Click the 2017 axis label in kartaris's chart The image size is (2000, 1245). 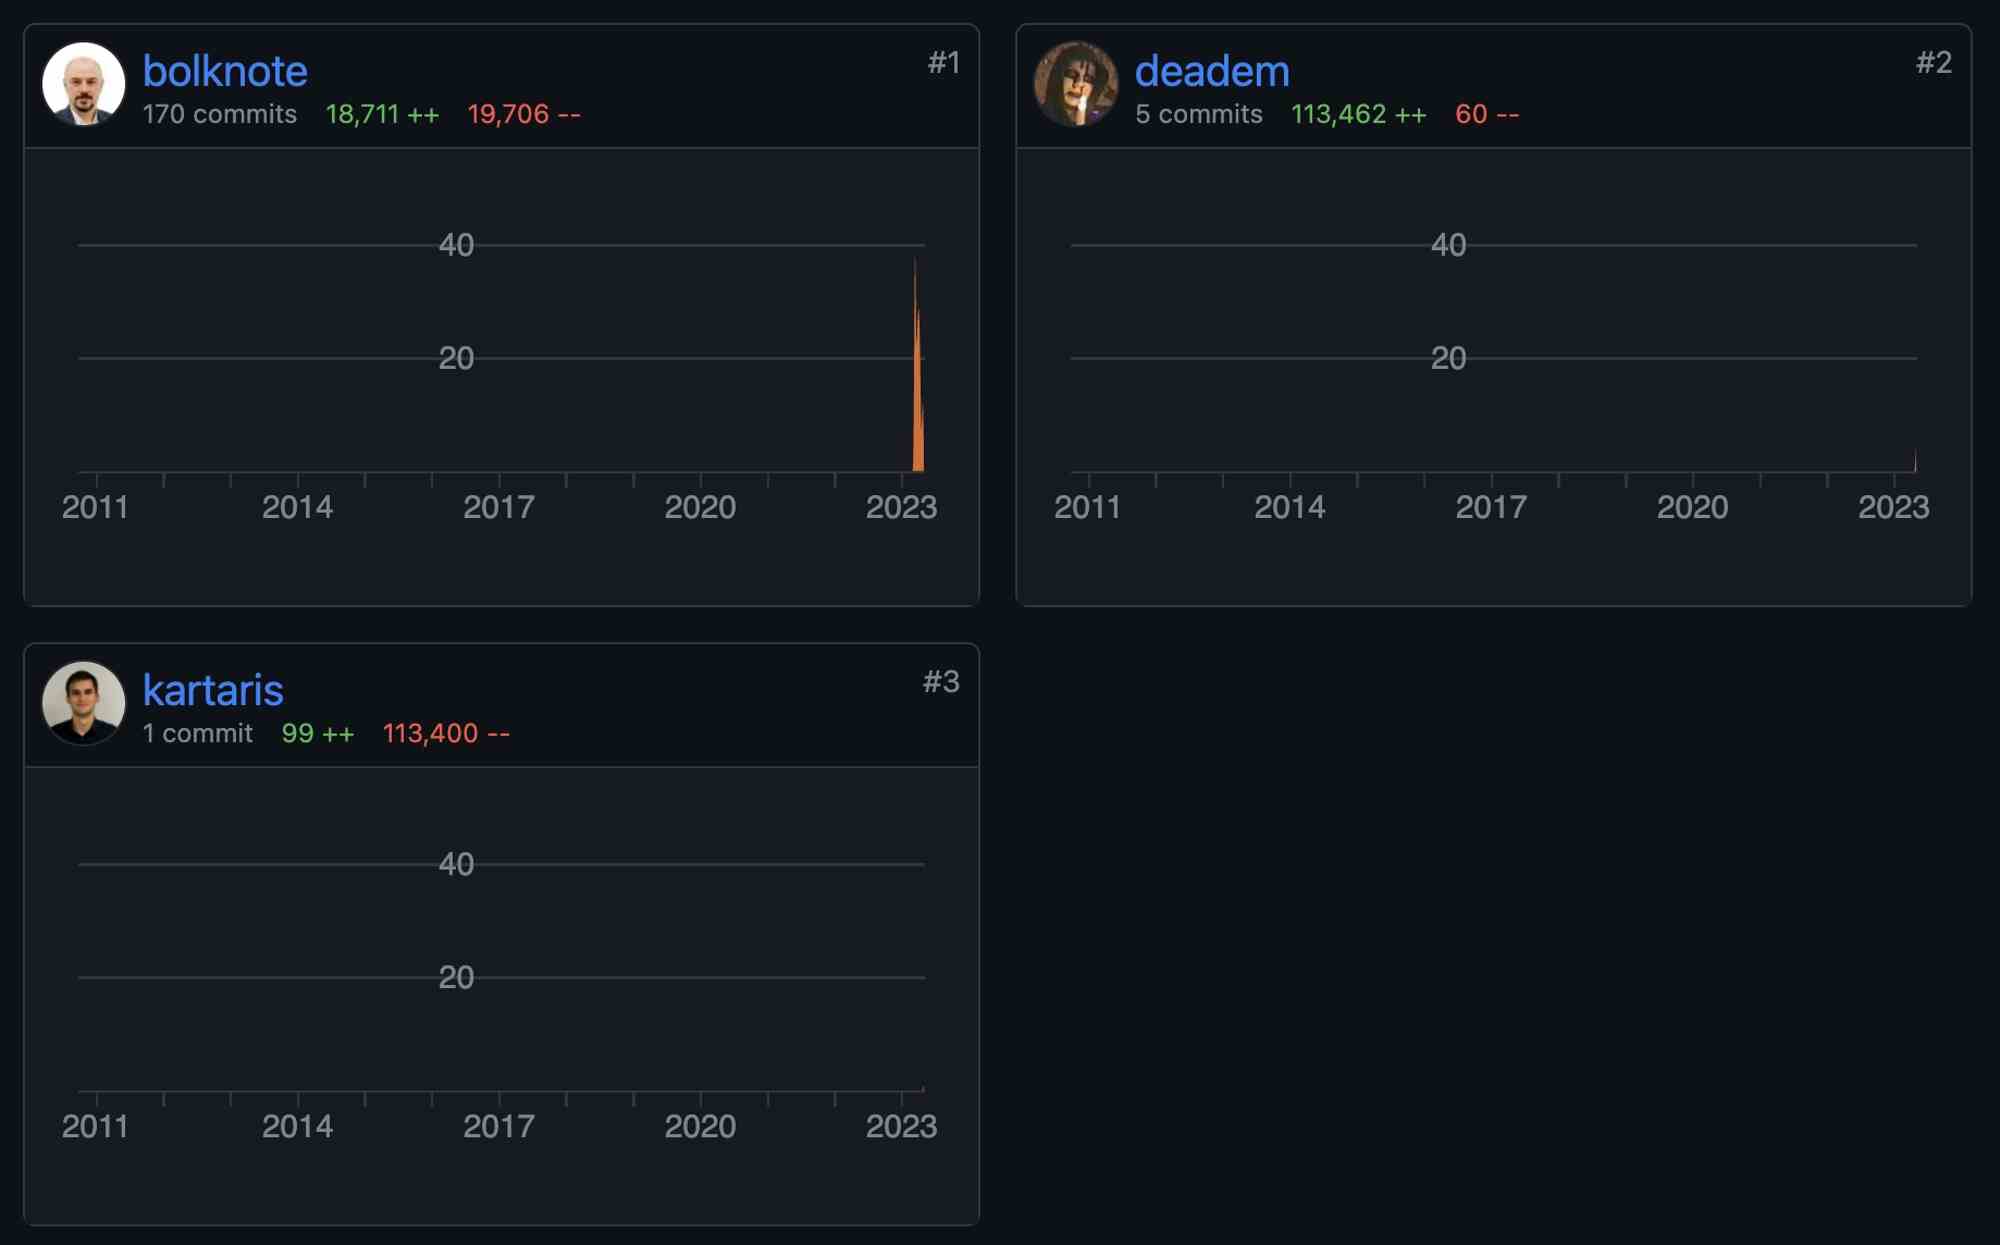498,1126
